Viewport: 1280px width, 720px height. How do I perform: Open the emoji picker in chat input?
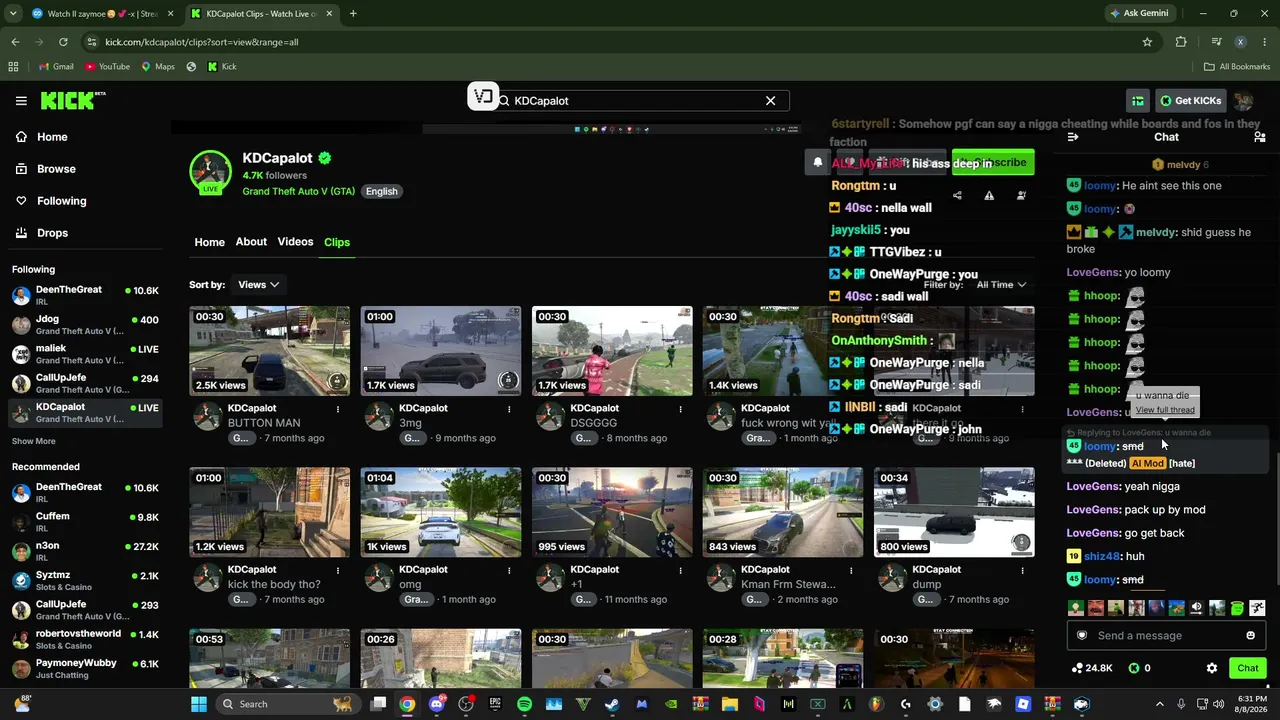click(1250, 636)
